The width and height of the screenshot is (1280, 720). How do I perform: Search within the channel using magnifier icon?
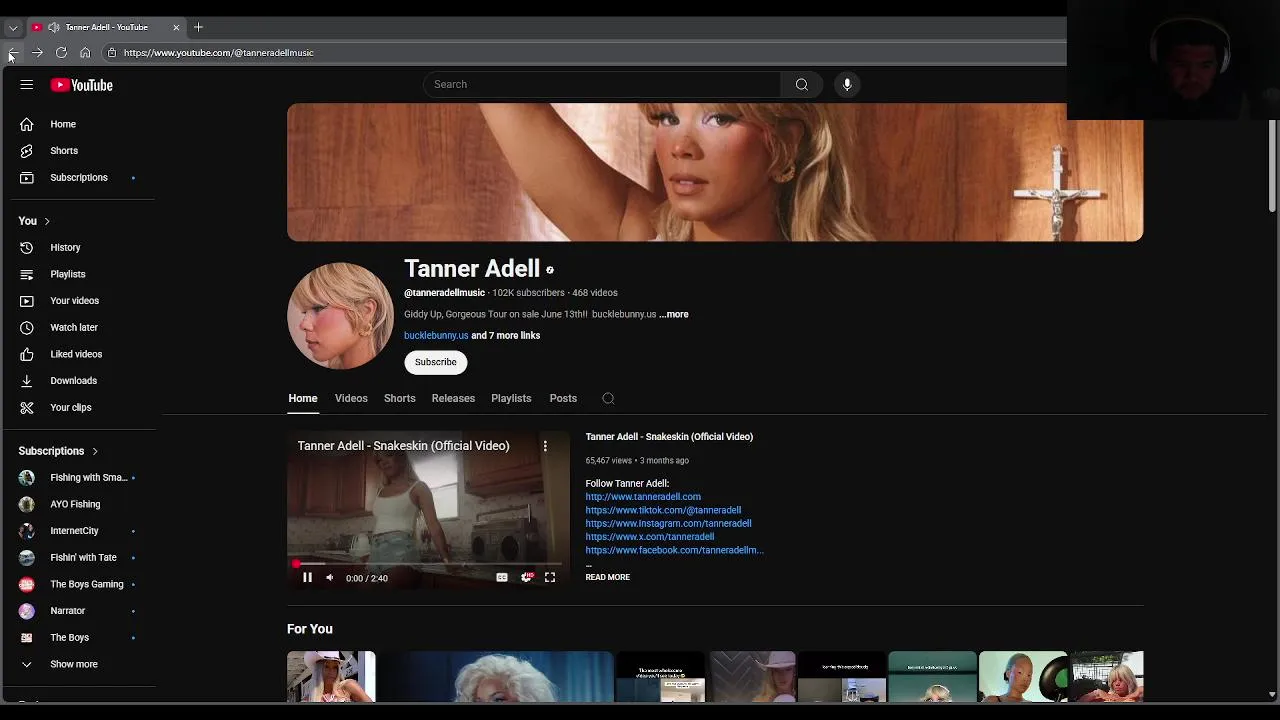click(x=608, y=398)
